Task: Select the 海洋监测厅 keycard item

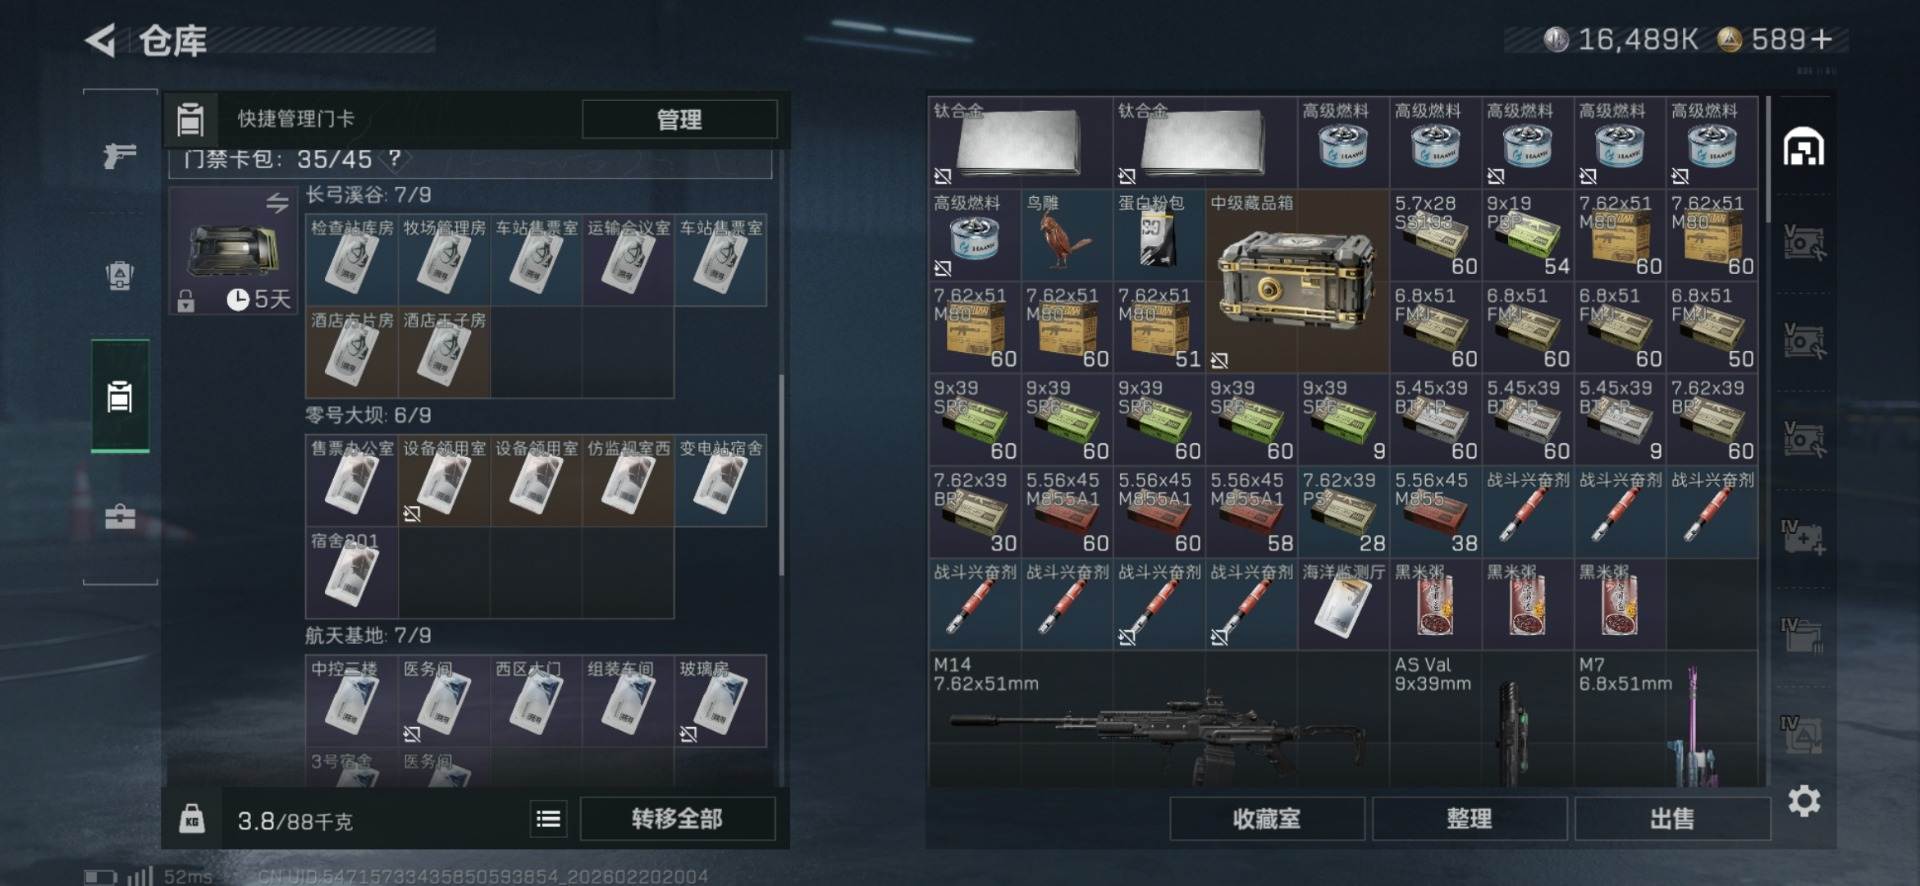Action: 1343,604
